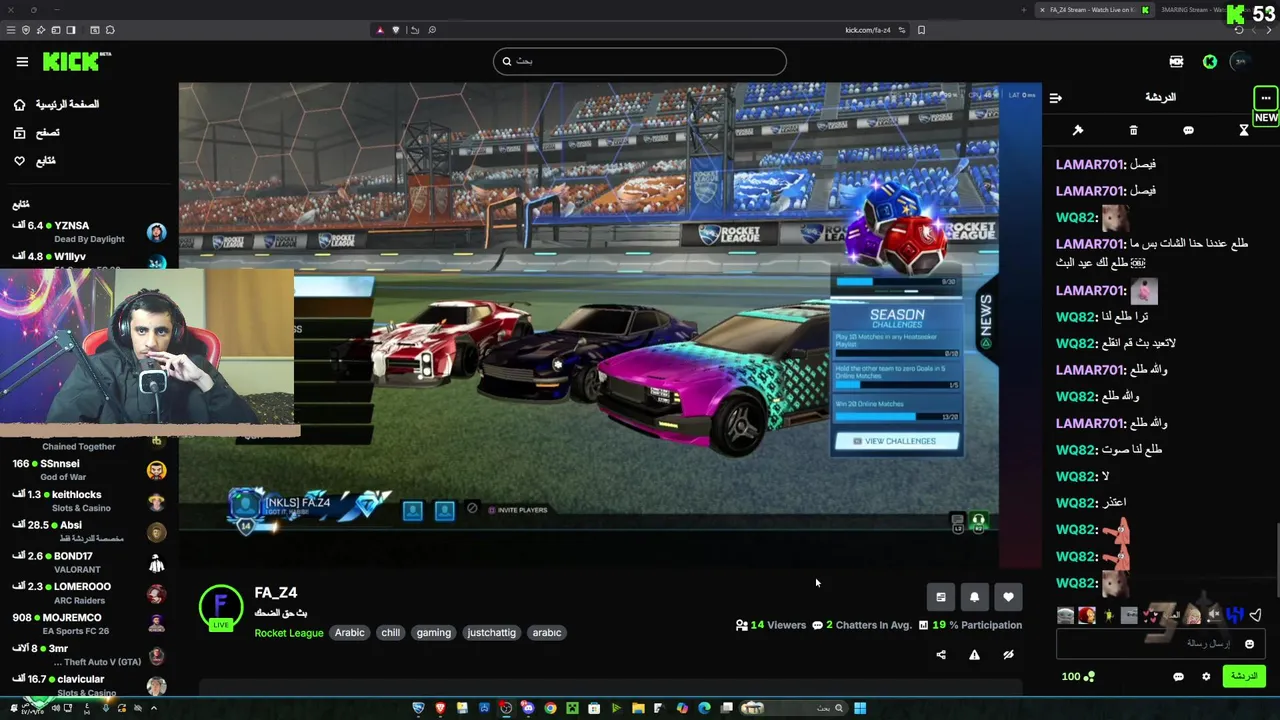Click the camera icon in top header
The height and width of the screenshot is (720, 1280).
tap(1176, 62)
